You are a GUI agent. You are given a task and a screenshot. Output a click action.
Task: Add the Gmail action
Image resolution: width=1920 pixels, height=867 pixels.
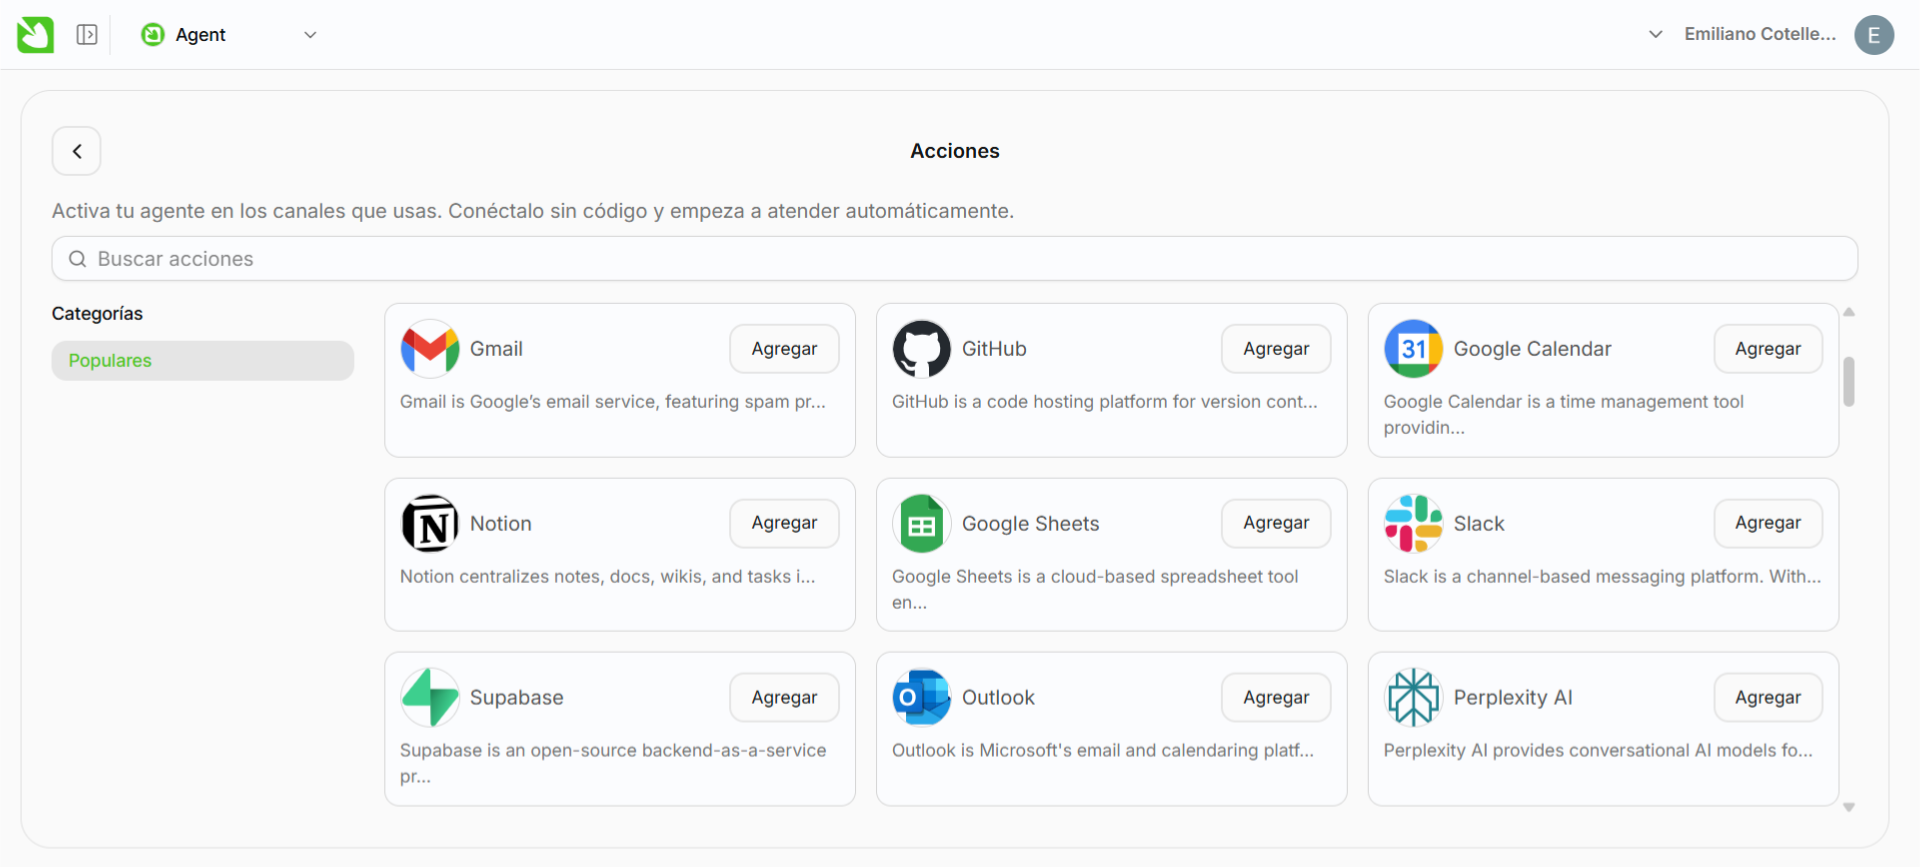coord(784,349)
